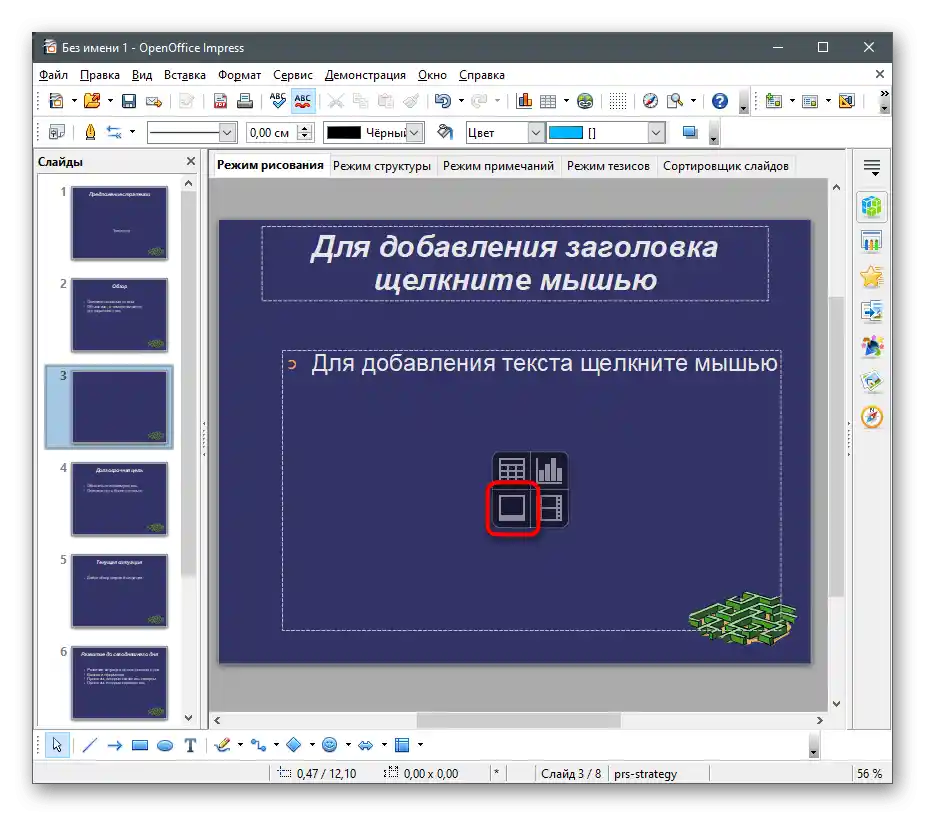
Task: Open Custom Animation star in the sidebar
Action: click(872, 277)
